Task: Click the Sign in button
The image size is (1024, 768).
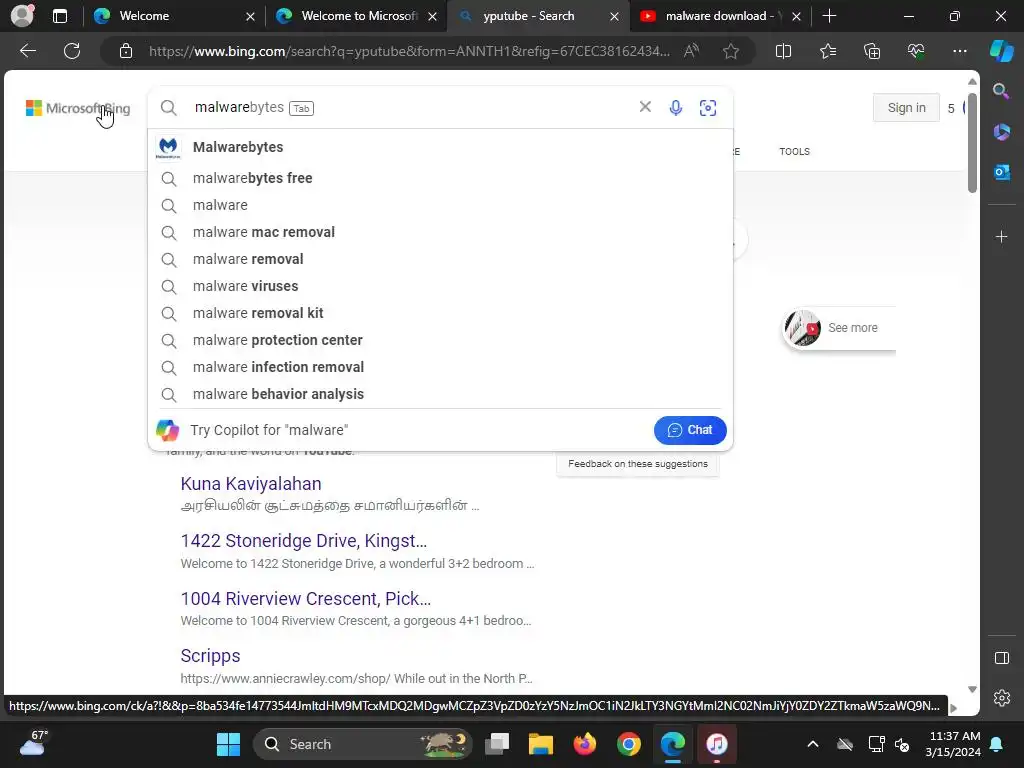Action: (906, 108)
